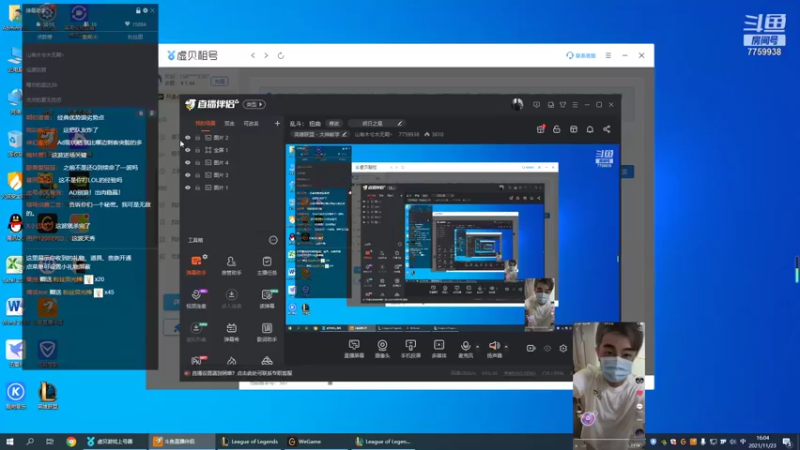Open League of Legends in taskbar
This screenshot has width=800, height=450.
point(249,441)
